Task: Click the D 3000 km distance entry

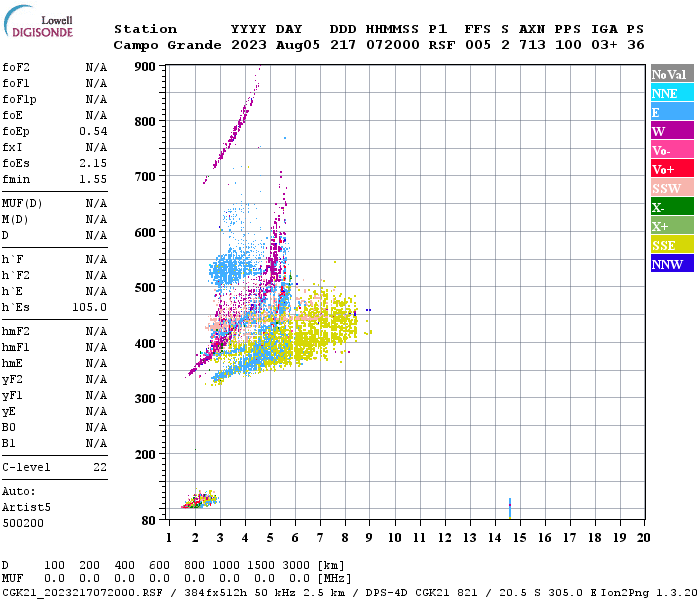Action: coord(296,566)
